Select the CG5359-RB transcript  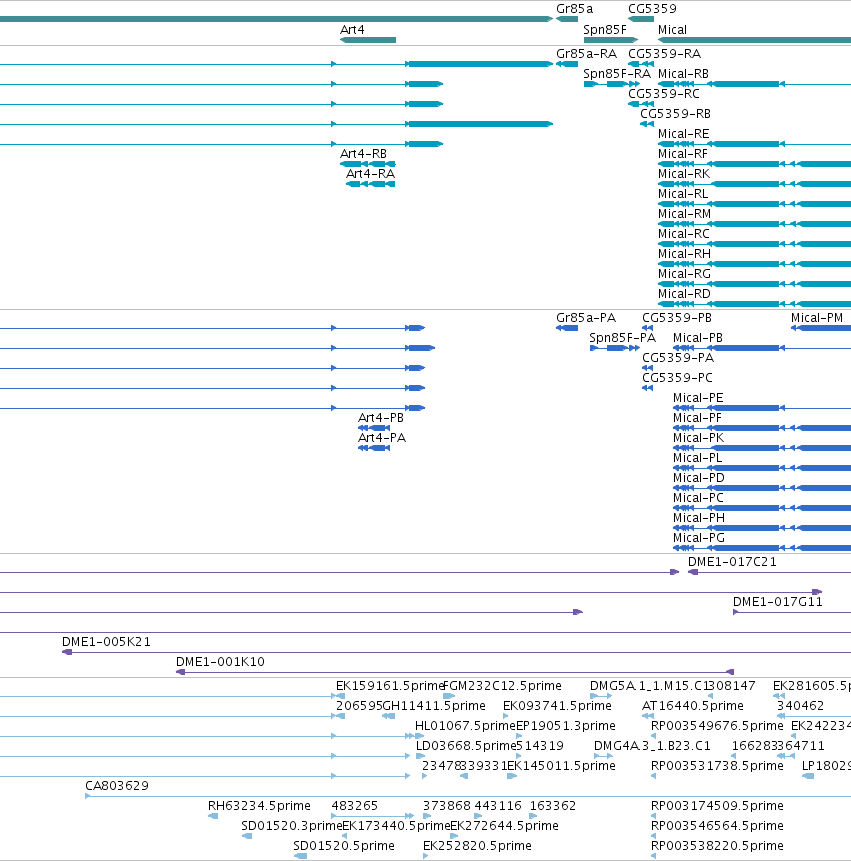pos(647,124)
